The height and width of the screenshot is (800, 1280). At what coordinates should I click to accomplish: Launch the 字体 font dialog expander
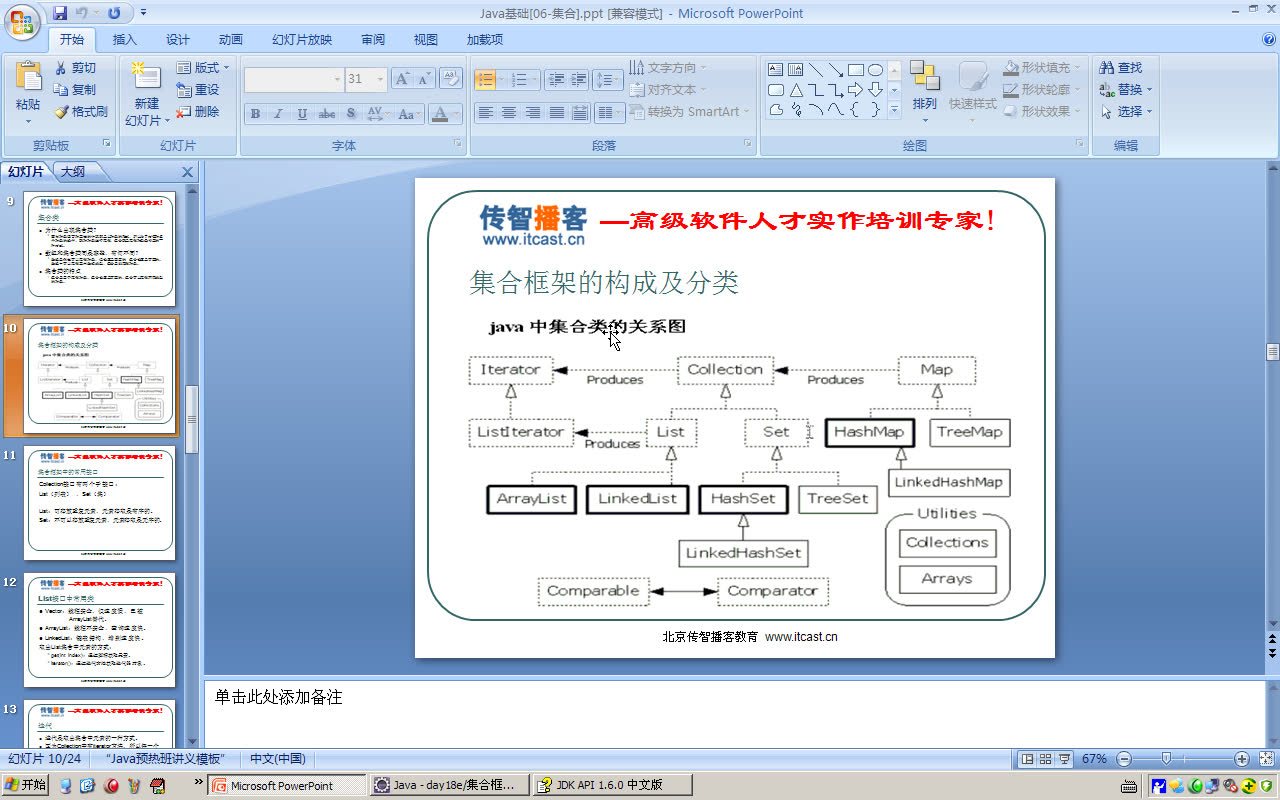[458, 144]
